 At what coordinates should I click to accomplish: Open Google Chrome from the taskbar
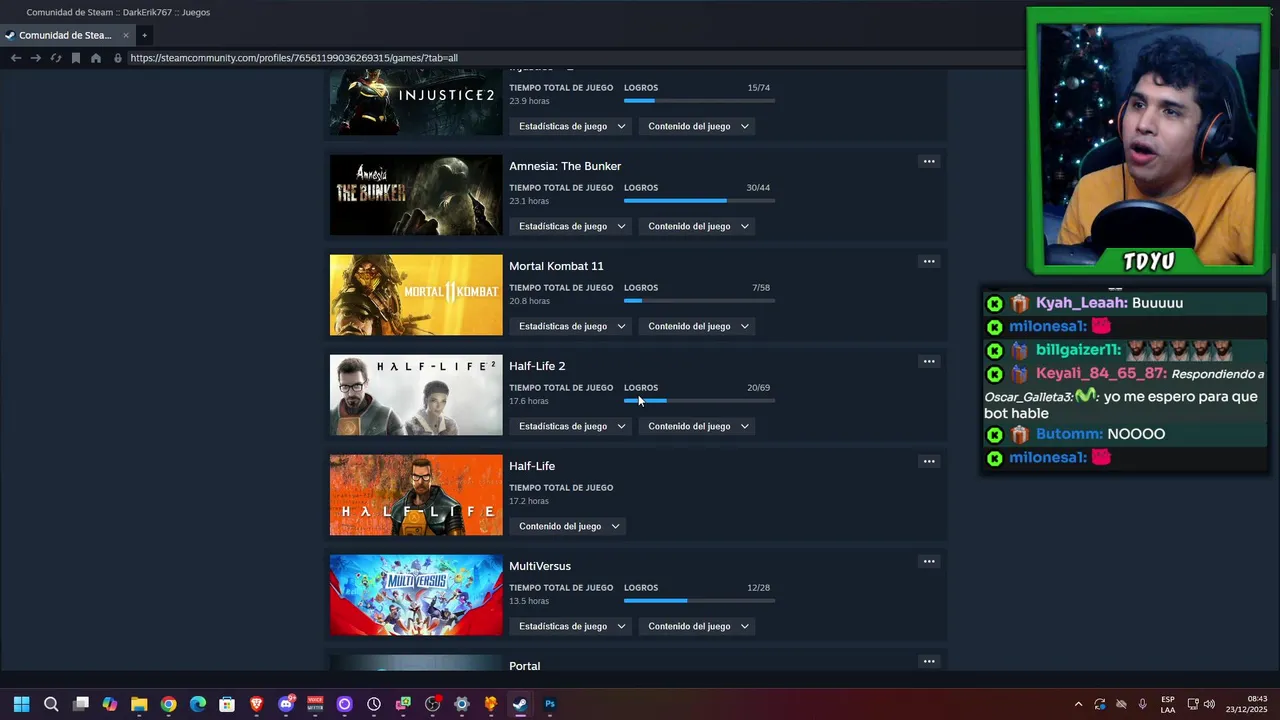point(169,704)
